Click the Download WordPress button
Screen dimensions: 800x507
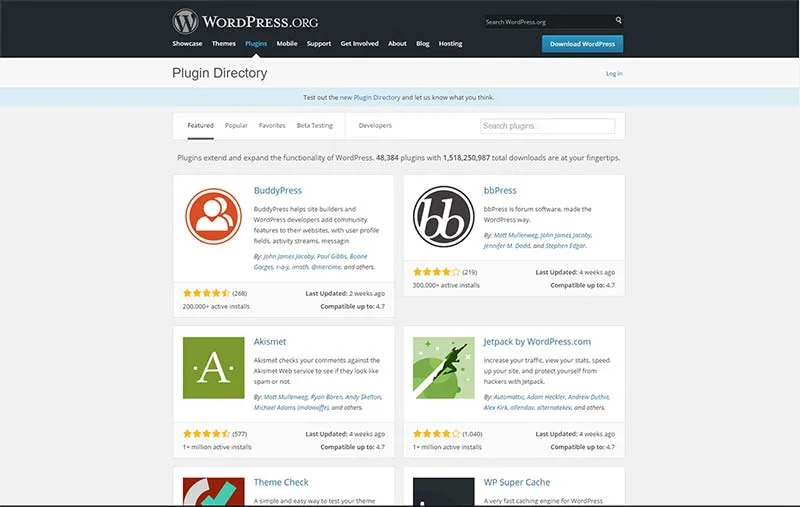(x=582, y=44)
